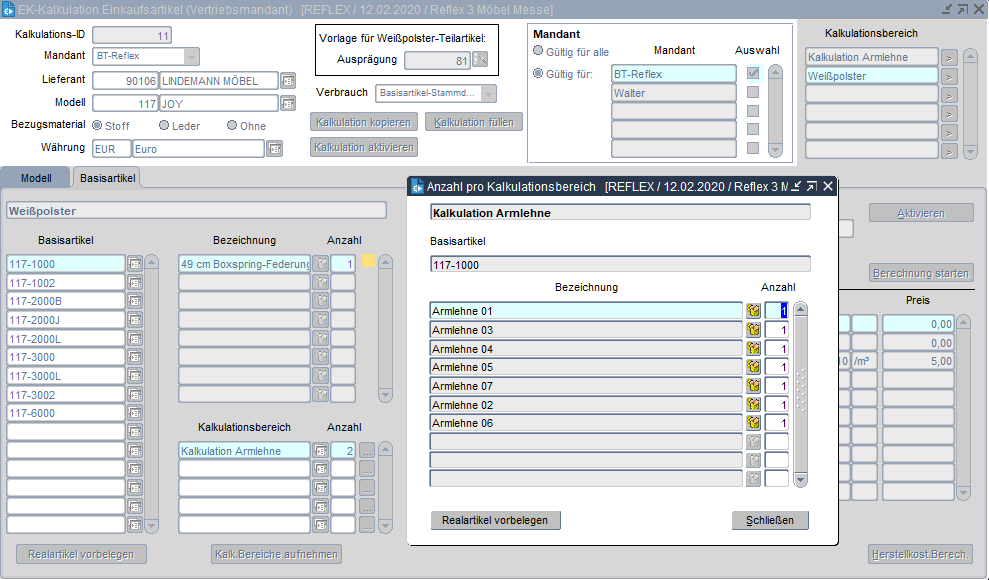Click the list icon next to Kalkulation Armlehne
The height and width of the screenshot is (580, 989).
coord(320,451)
